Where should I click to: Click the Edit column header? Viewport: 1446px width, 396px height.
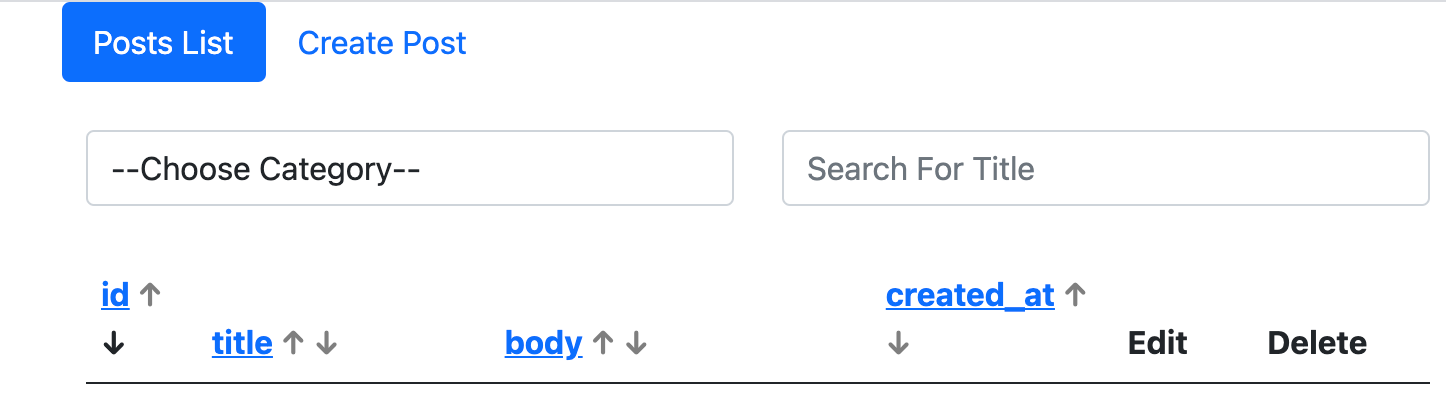click(x=1158, y=343)
